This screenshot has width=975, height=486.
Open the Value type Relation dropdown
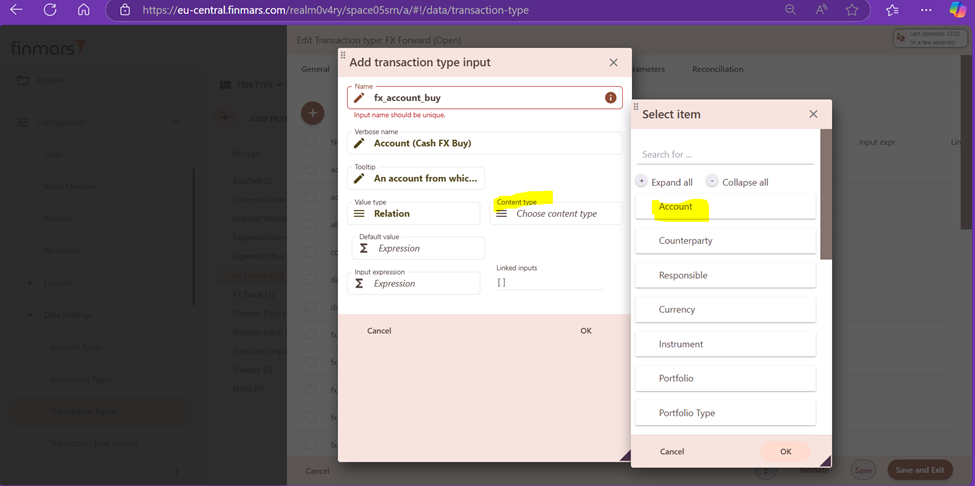tap(414, 213)
